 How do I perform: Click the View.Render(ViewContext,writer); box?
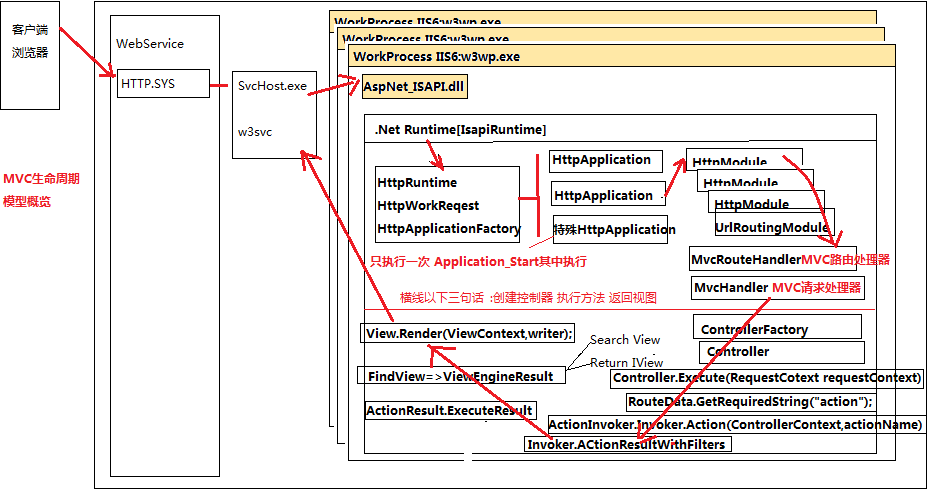click(x=468, y=333)
